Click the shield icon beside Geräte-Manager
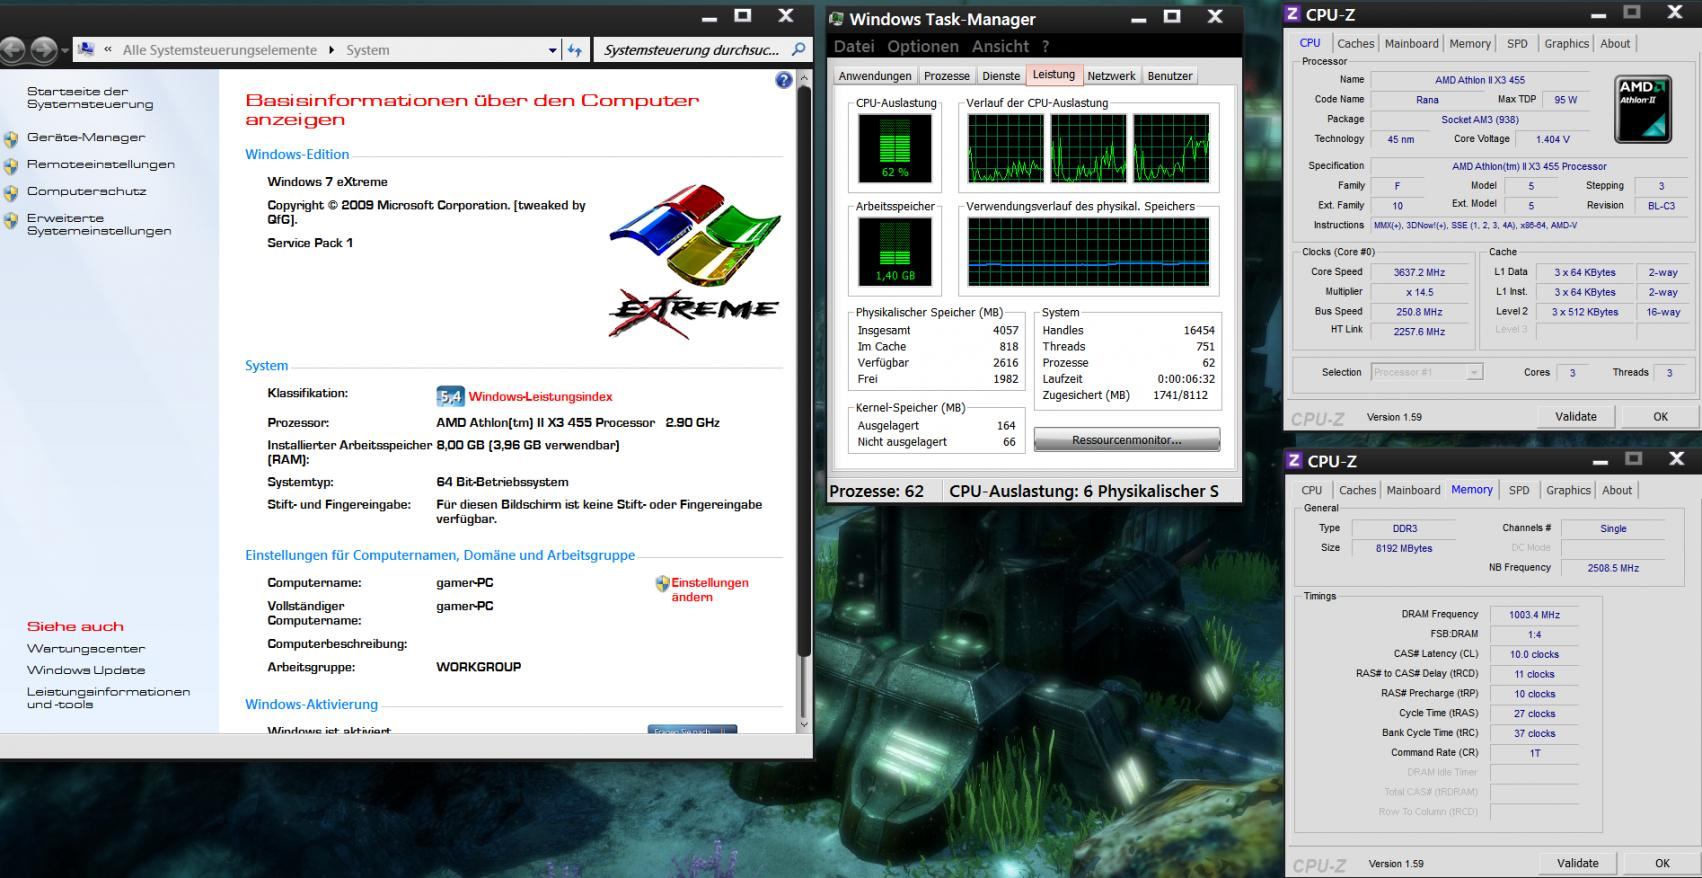Viewport: 1702px width, 878px height. click(x=11, y=139)
